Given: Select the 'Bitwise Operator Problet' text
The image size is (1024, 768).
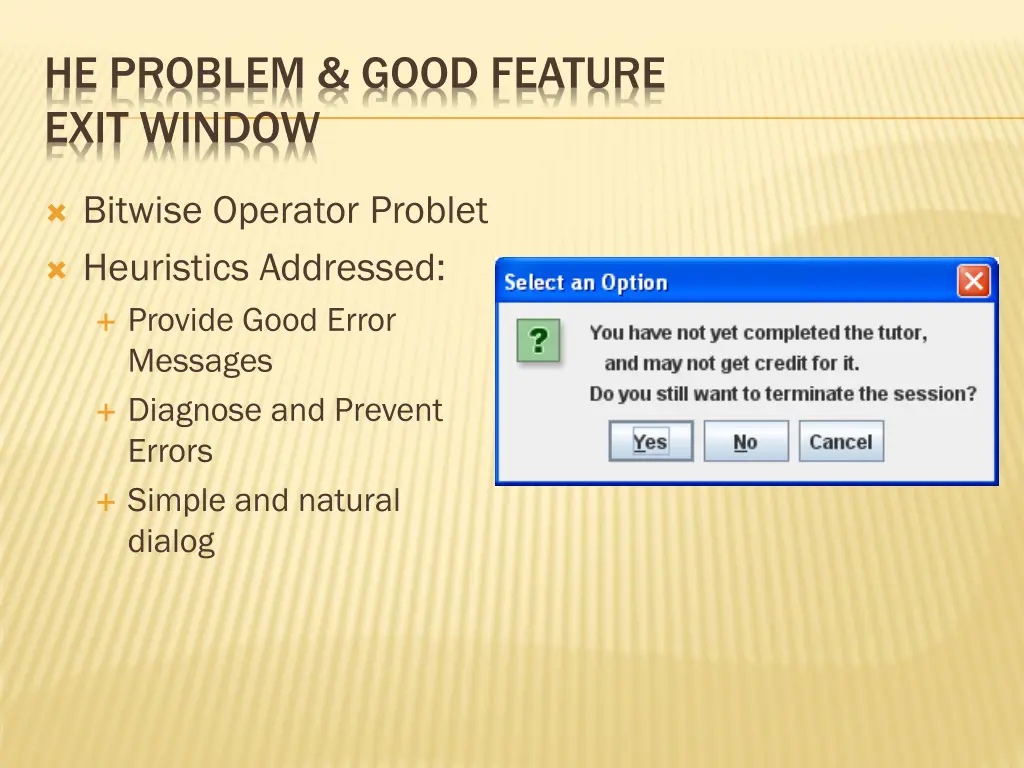Looking at the screenshot, I should (285, 211).
